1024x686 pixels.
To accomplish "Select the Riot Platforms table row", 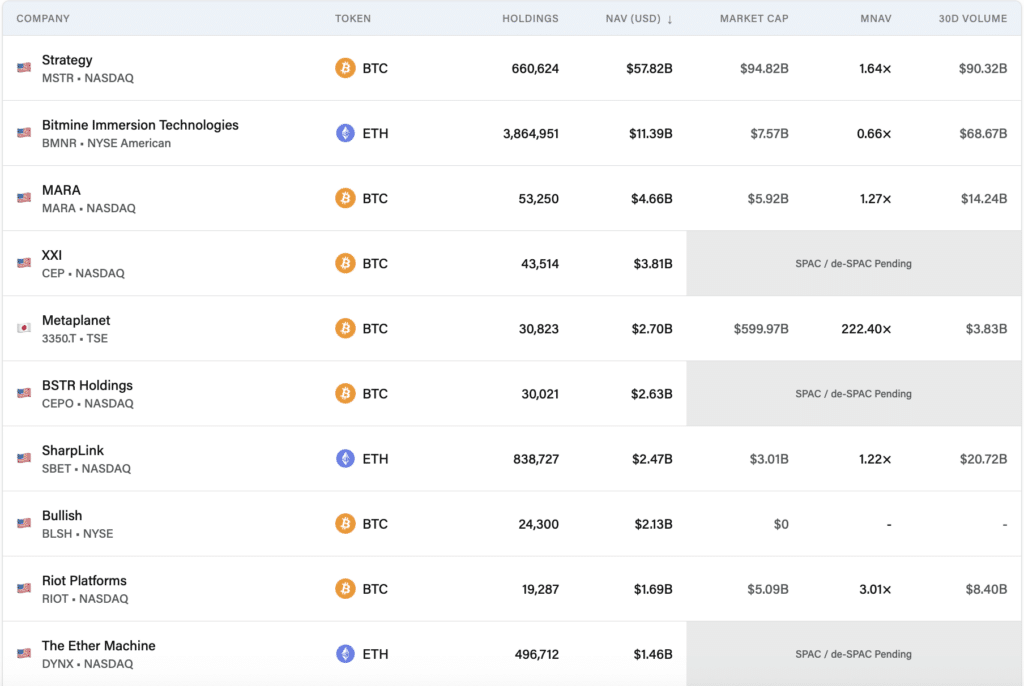I will (512, 588).
